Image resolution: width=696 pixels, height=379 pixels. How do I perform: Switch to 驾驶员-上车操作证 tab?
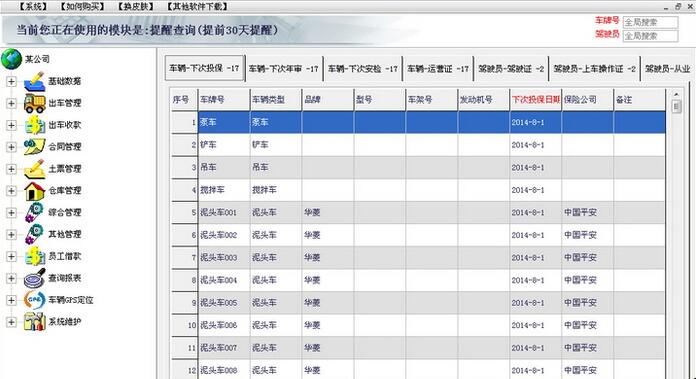[594, 69]
